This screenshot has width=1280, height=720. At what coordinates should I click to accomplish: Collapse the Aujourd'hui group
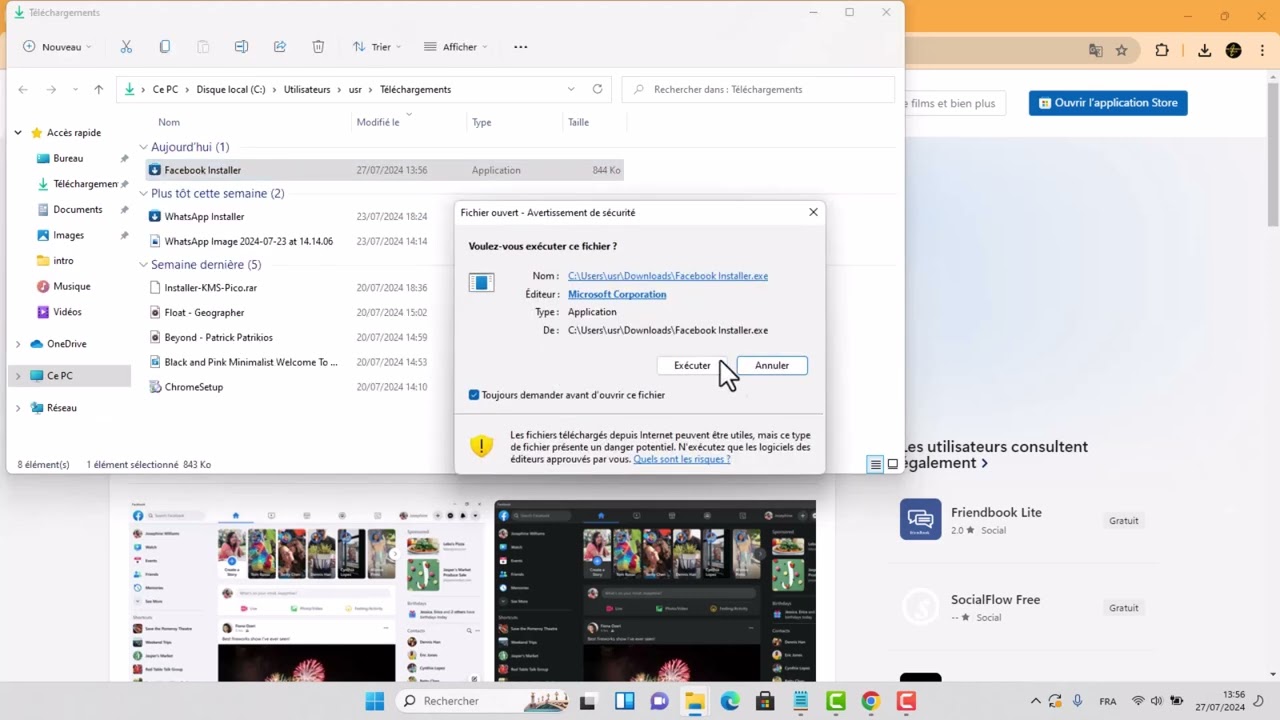(x=143, y=147)
